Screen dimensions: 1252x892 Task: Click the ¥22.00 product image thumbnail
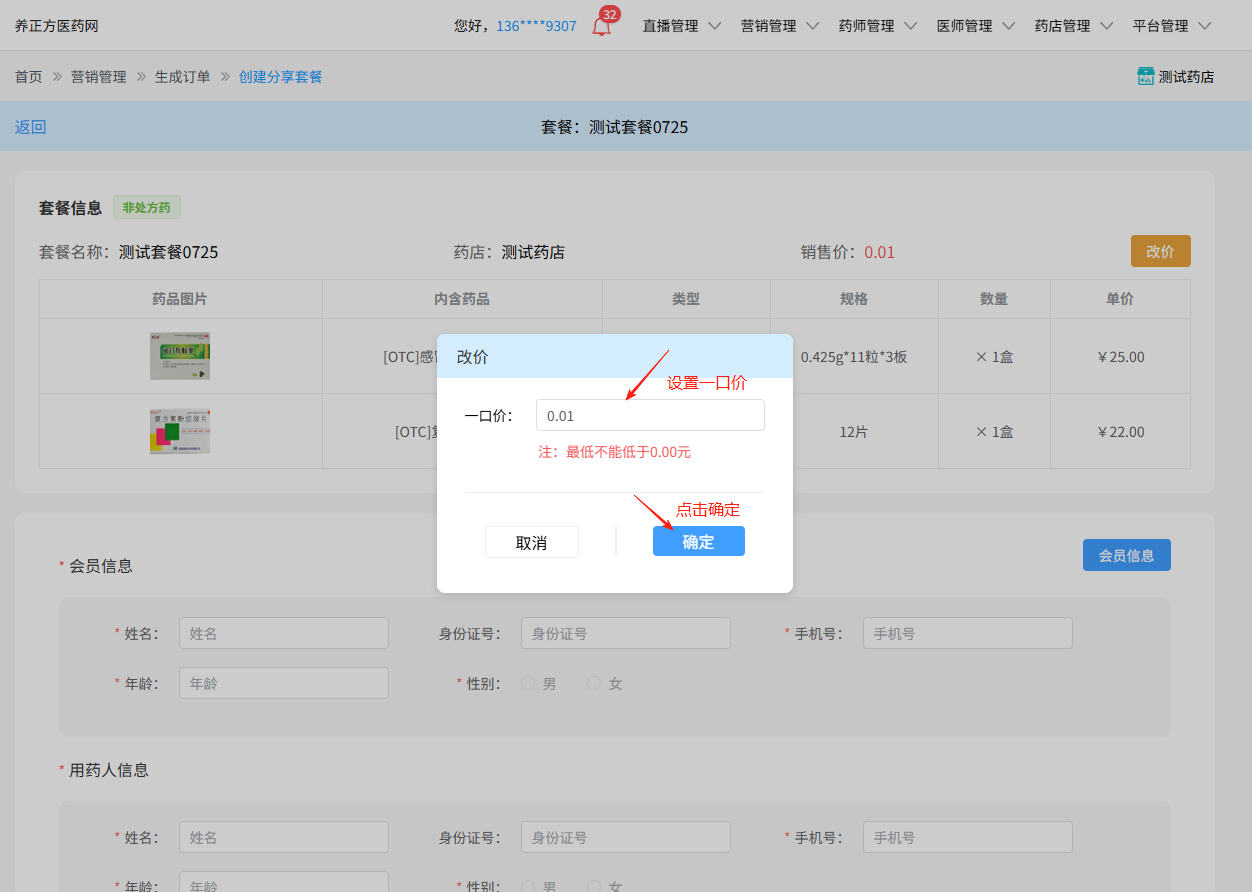pos(180,431)
